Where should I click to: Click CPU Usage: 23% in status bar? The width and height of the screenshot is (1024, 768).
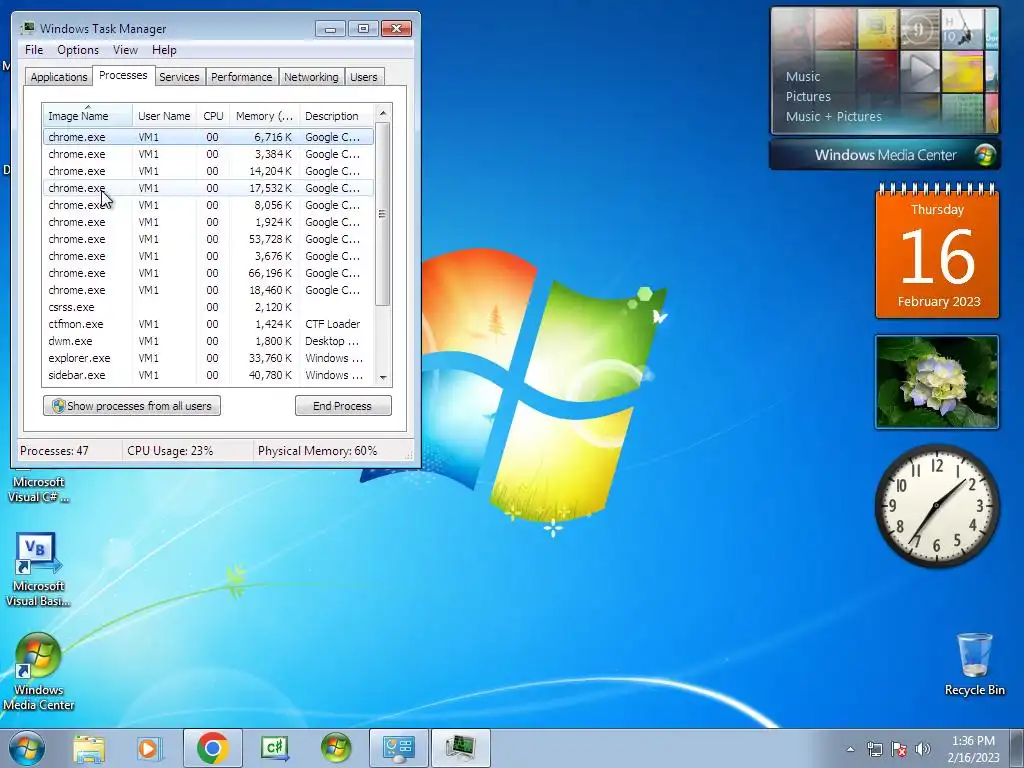coord(170,451)
